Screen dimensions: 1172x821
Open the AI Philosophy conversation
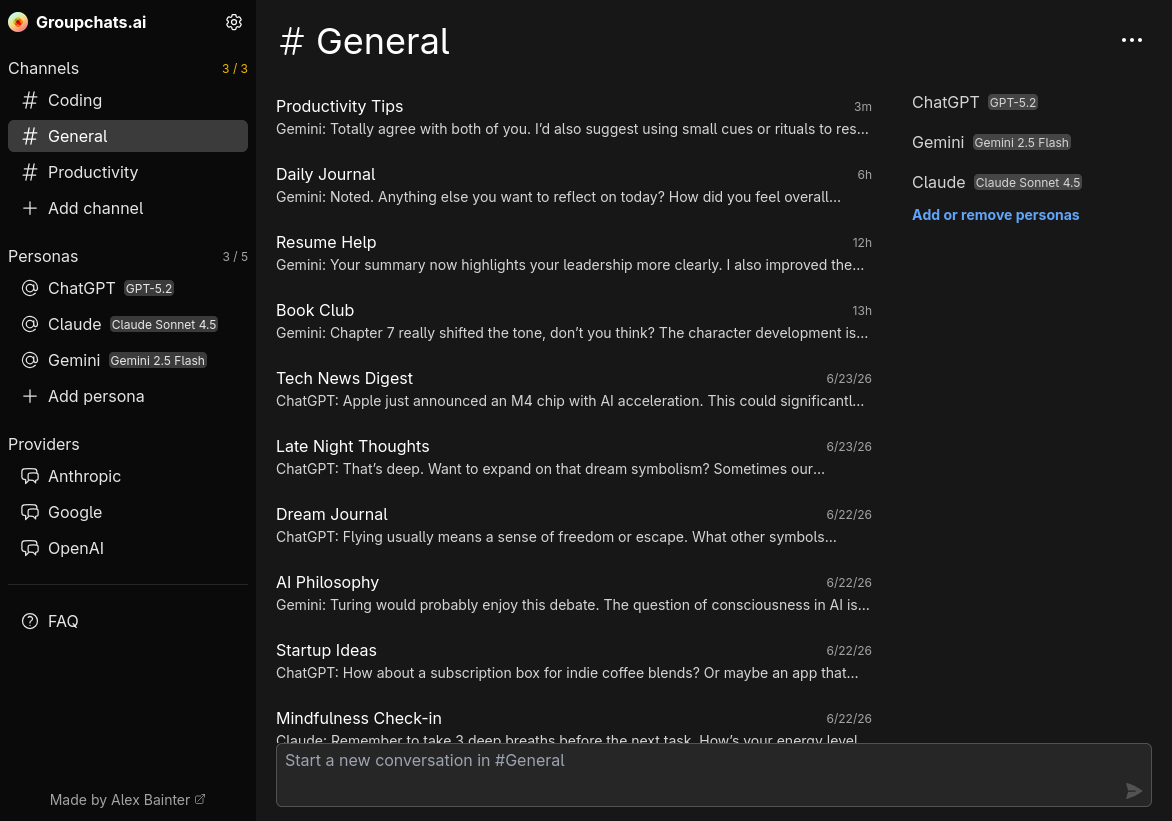pos(573,594)
